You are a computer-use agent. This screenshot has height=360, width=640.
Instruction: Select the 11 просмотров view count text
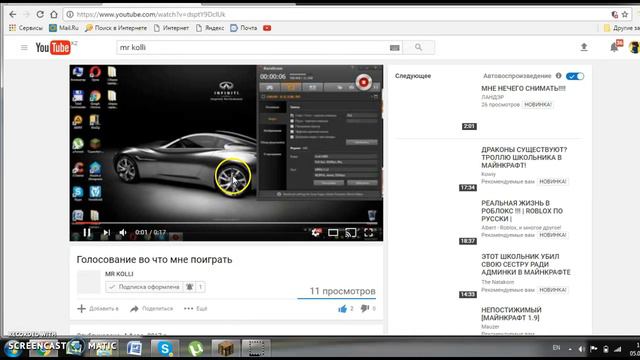(342, 291)
